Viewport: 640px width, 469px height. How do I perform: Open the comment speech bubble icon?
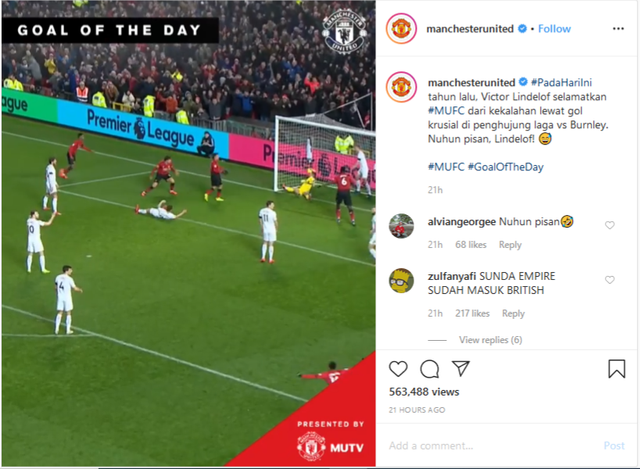(x=429, y=369)
